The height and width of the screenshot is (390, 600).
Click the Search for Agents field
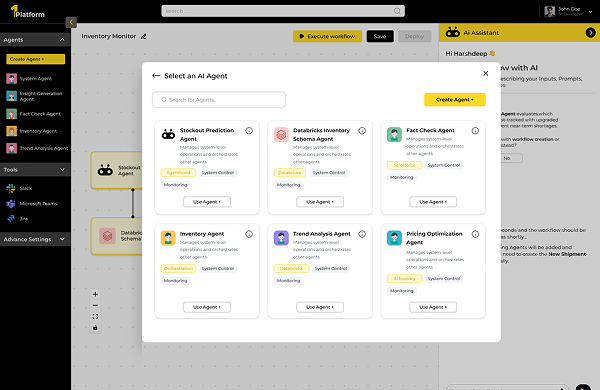click(x=219, y=100)
